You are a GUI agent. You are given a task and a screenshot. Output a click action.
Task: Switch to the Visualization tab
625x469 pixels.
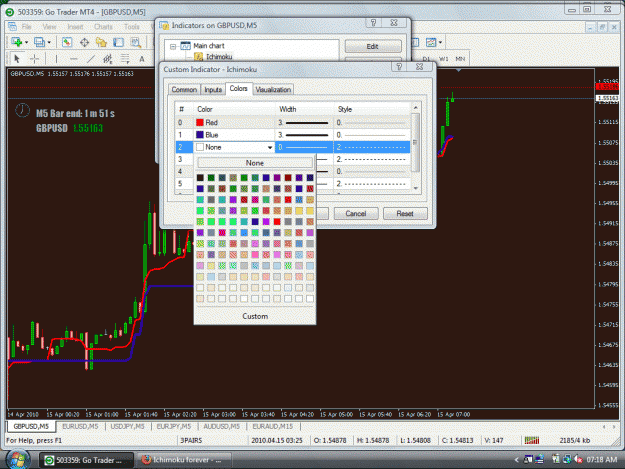[273, 90]
